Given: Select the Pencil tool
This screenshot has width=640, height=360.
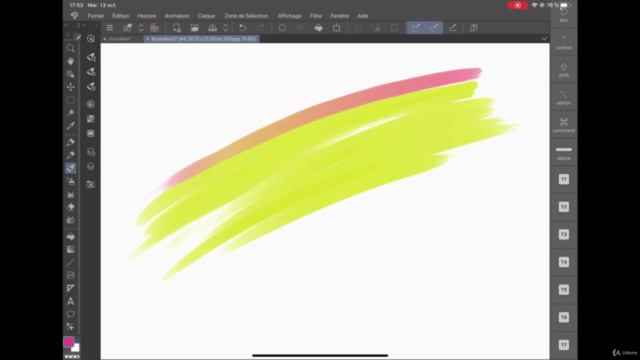Looking at the screenshot, I should click(x=70, y=155).
